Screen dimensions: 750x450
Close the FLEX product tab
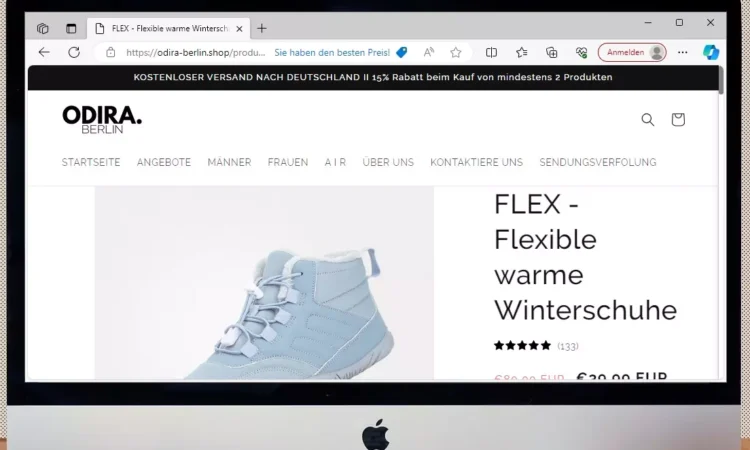pos(240,29)
